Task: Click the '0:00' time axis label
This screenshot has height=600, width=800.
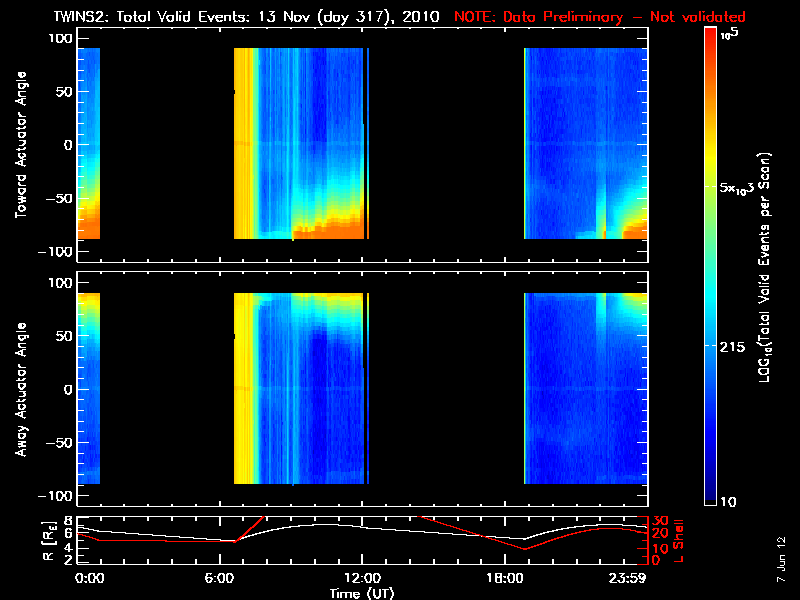Action: [x=89, y=578]
